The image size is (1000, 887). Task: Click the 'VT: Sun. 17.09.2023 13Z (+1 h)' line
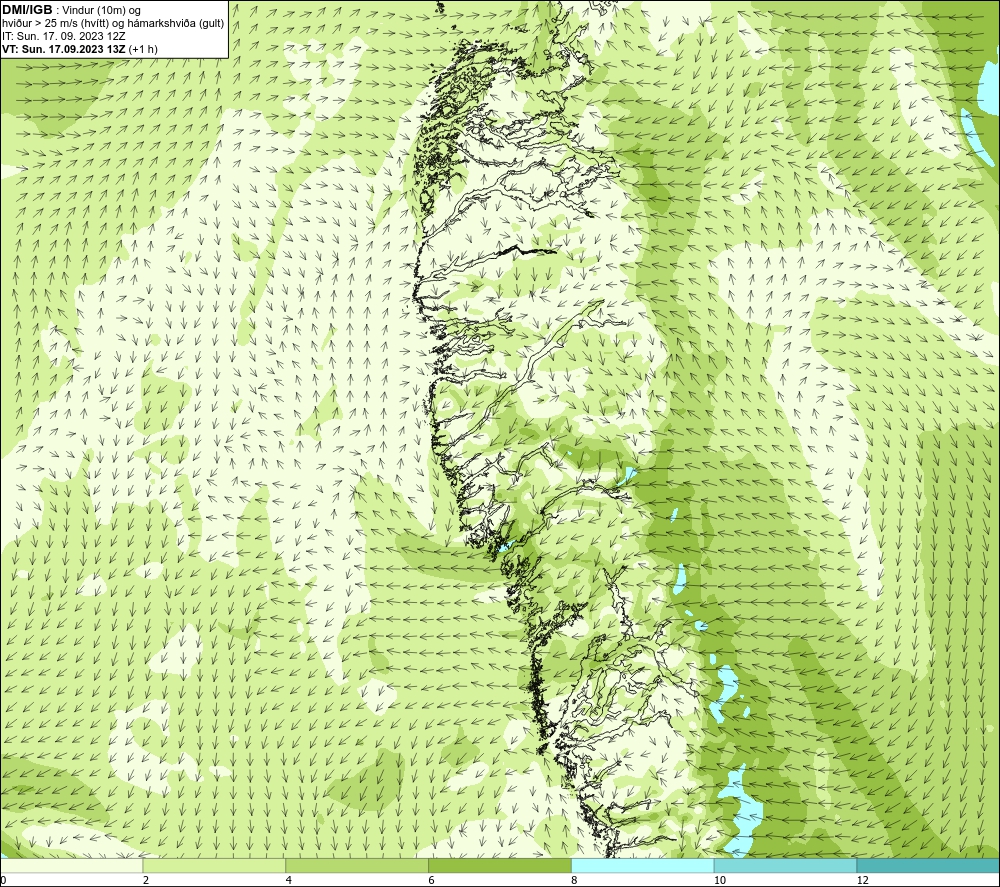(80, 48)
